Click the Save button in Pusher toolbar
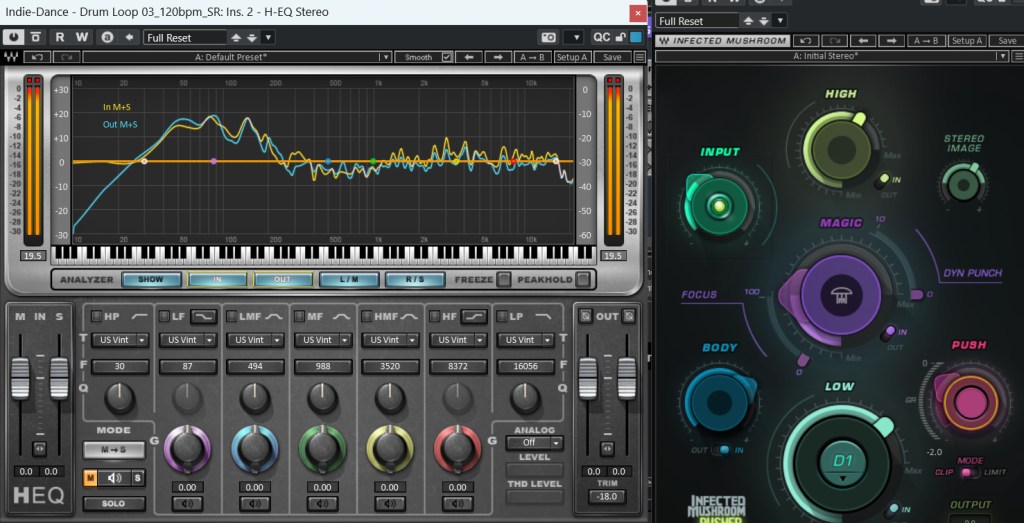 1007,41
